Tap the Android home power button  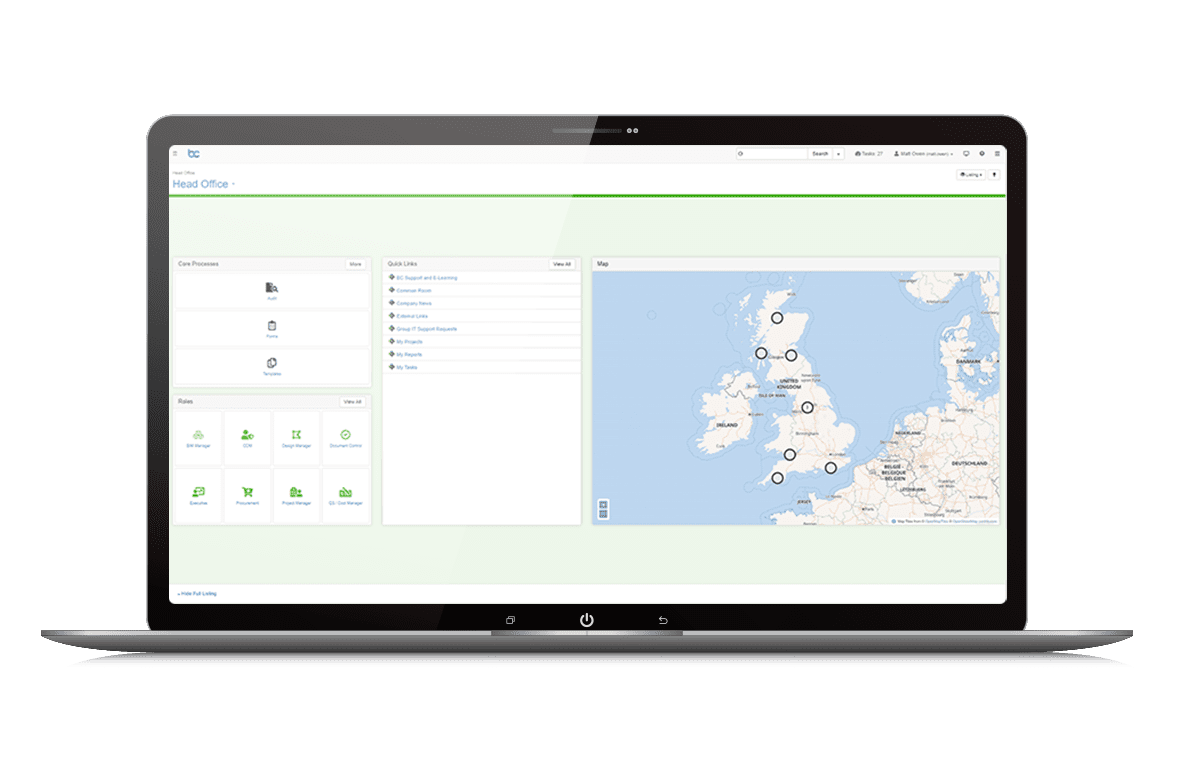tap(587, 620)
